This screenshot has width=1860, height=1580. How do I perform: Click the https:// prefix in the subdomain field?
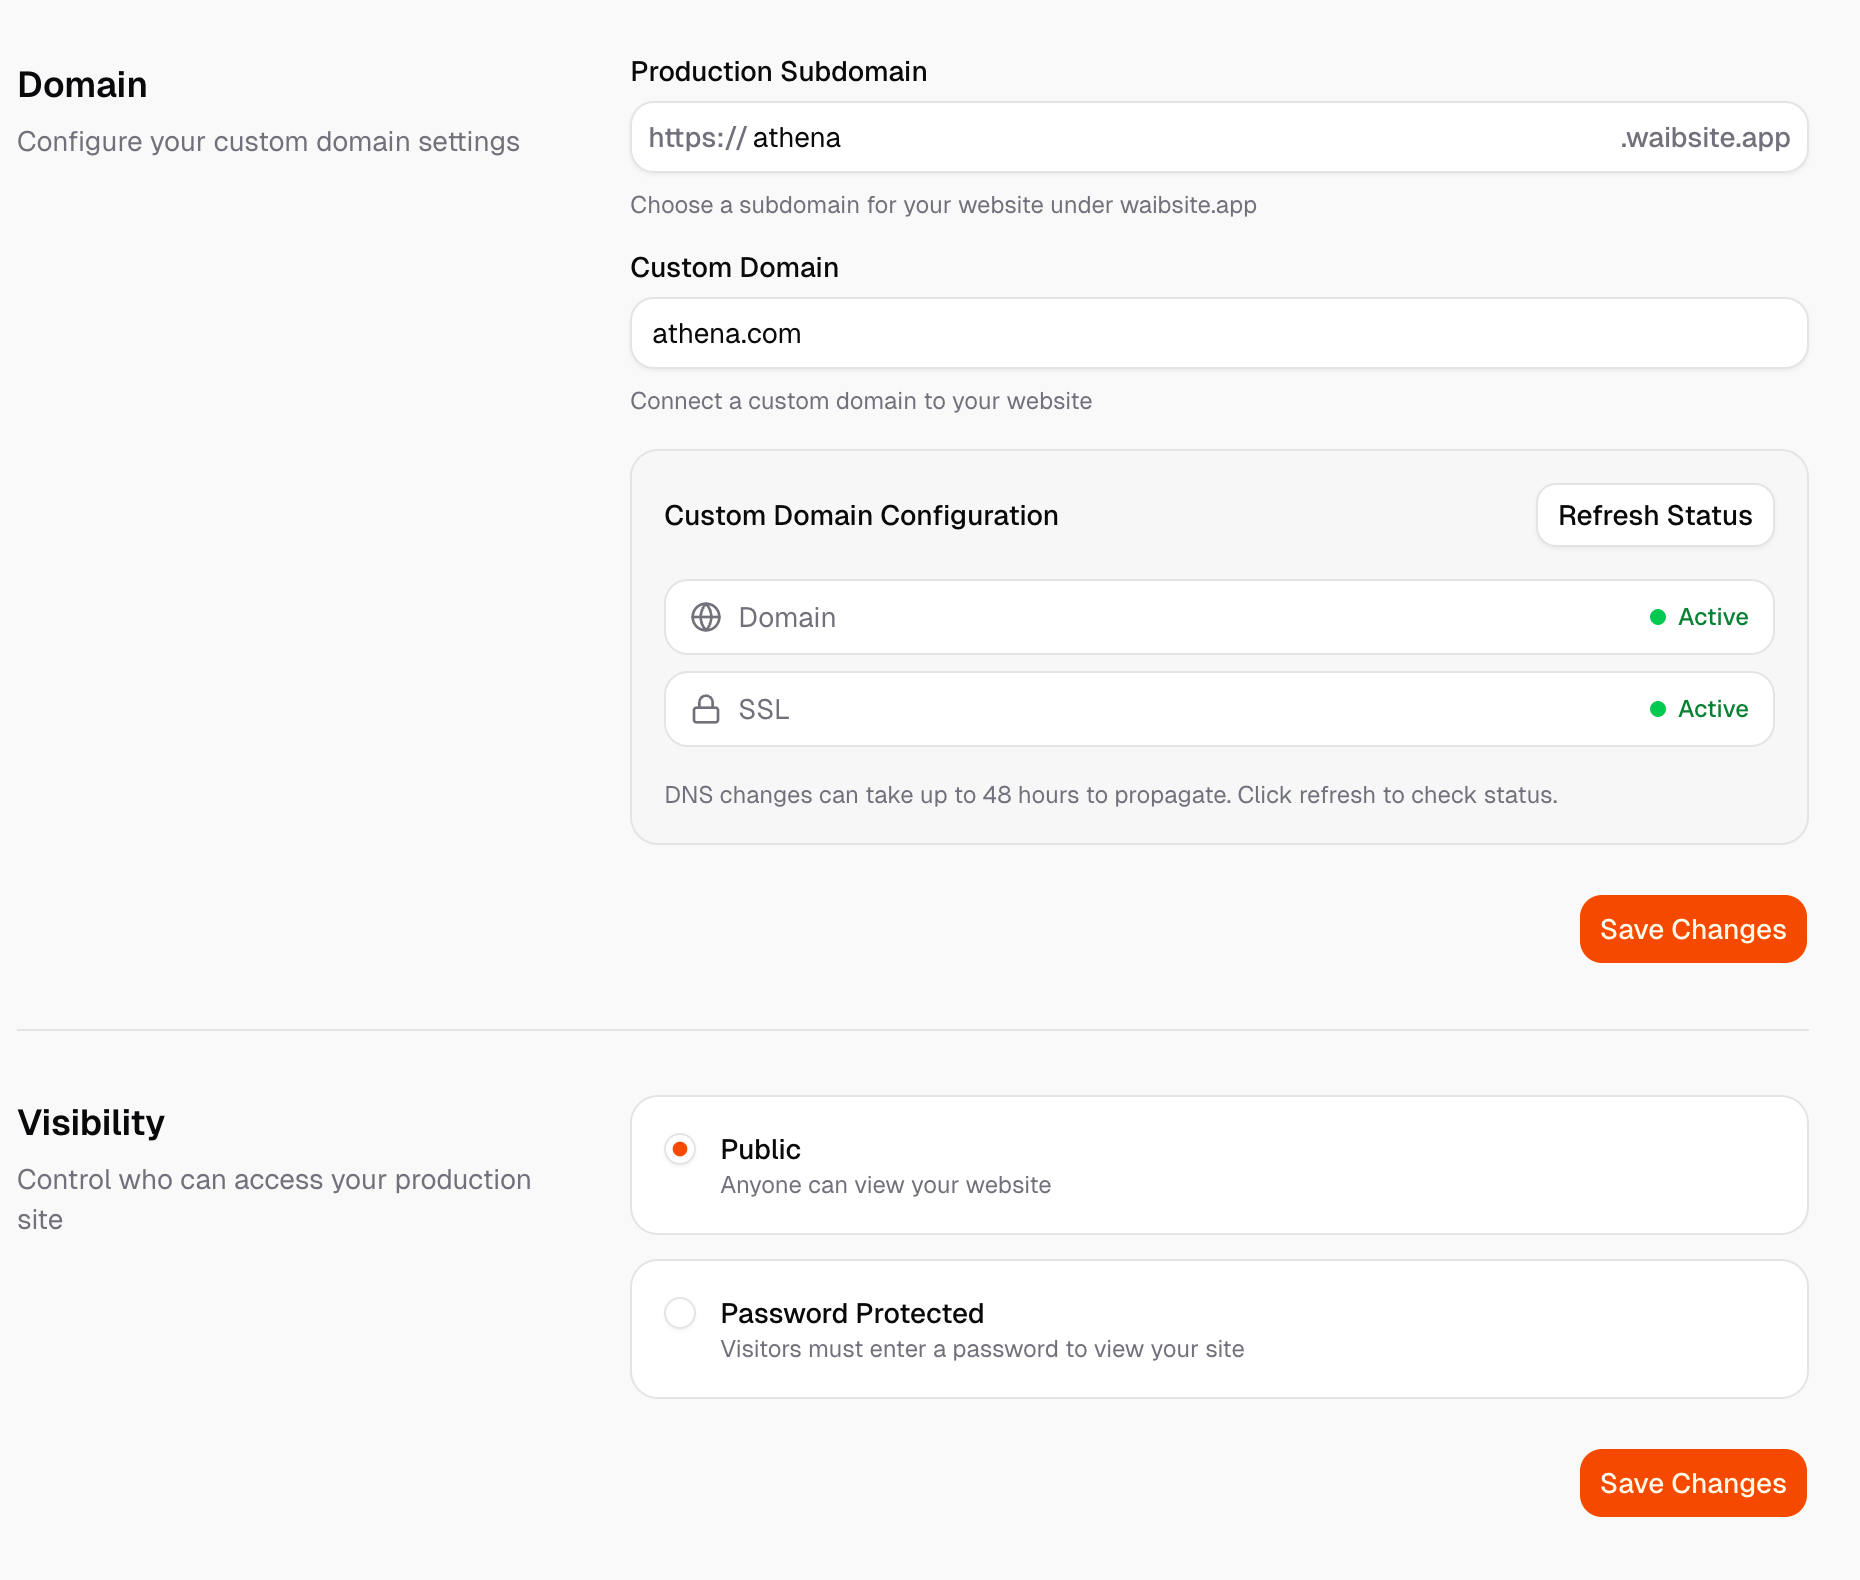(697, 137)
